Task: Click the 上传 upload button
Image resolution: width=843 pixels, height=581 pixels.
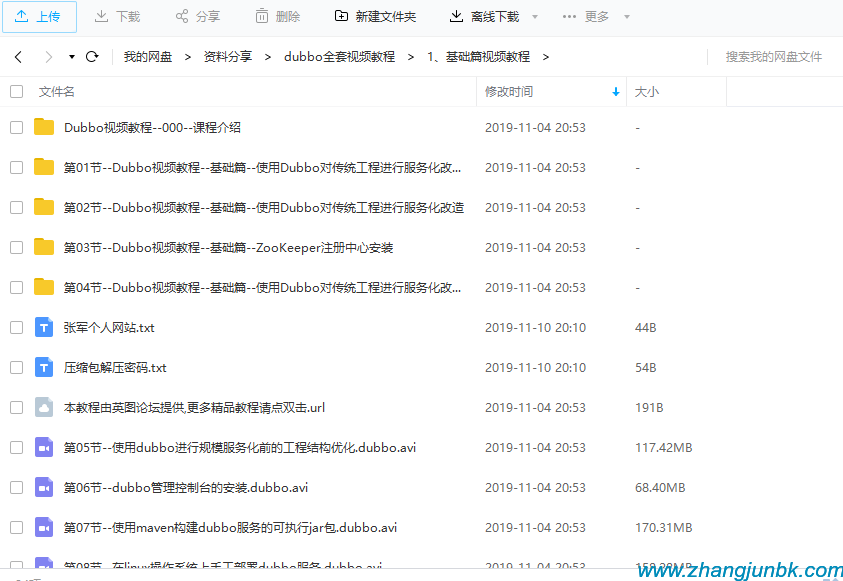Action: 39,17
